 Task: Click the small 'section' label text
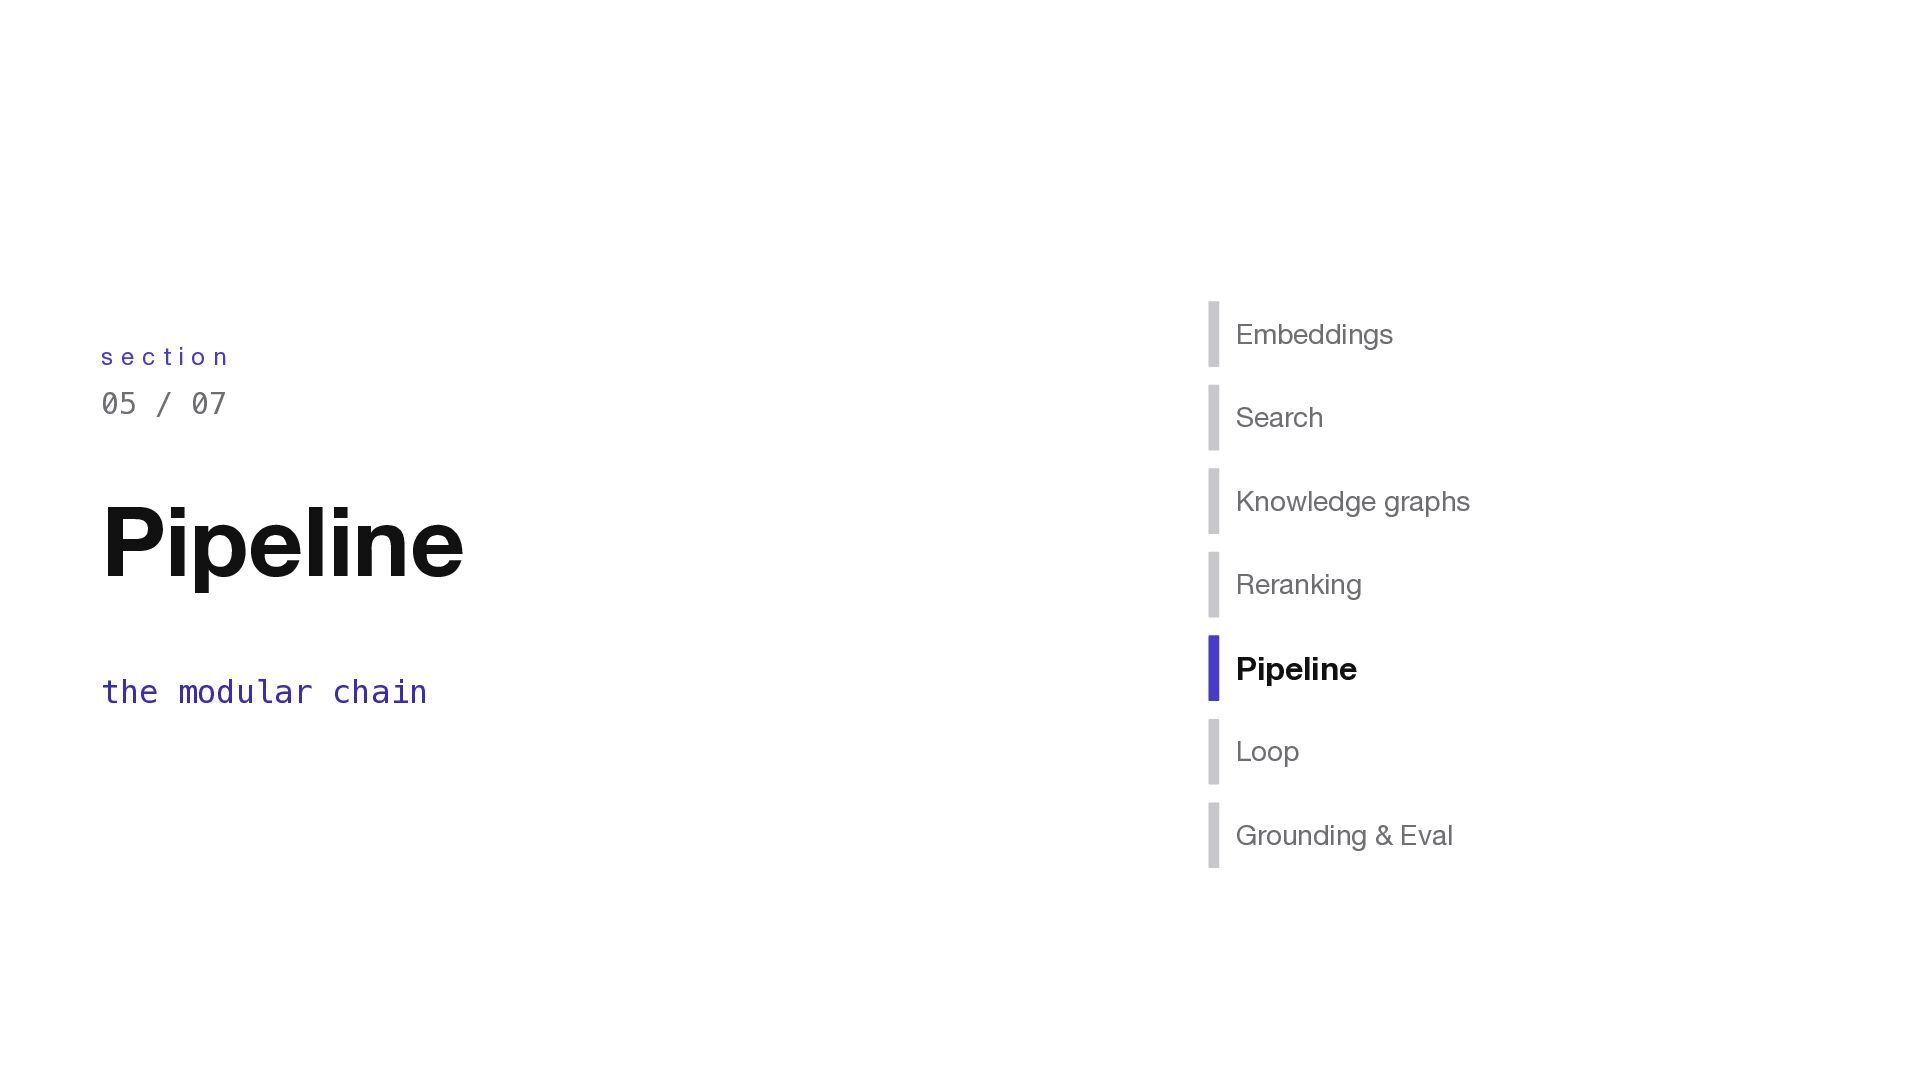165,358
